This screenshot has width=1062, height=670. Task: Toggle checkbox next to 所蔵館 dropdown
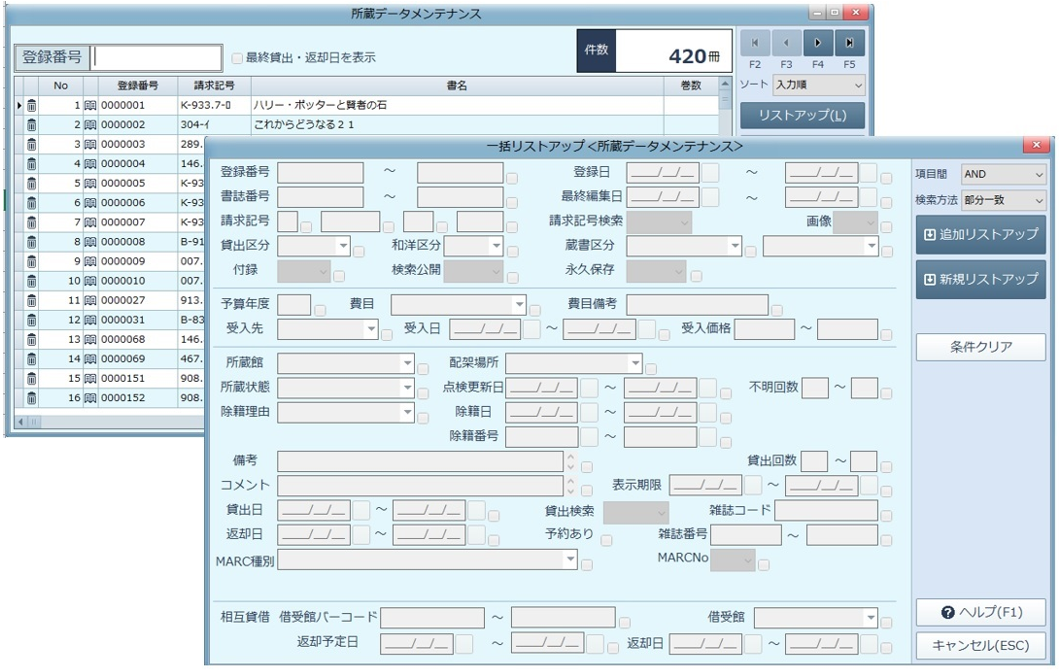click(423, 369)
